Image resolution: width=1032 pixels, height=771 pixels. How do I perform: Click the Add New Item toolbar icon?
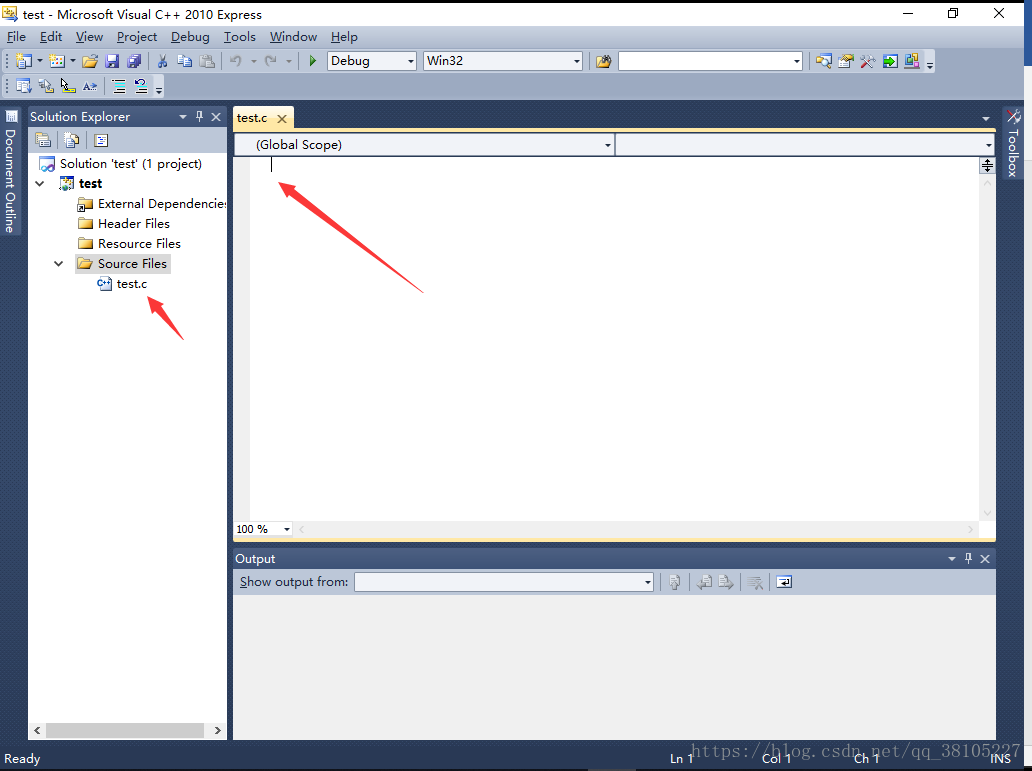click(x=57, y=61)
